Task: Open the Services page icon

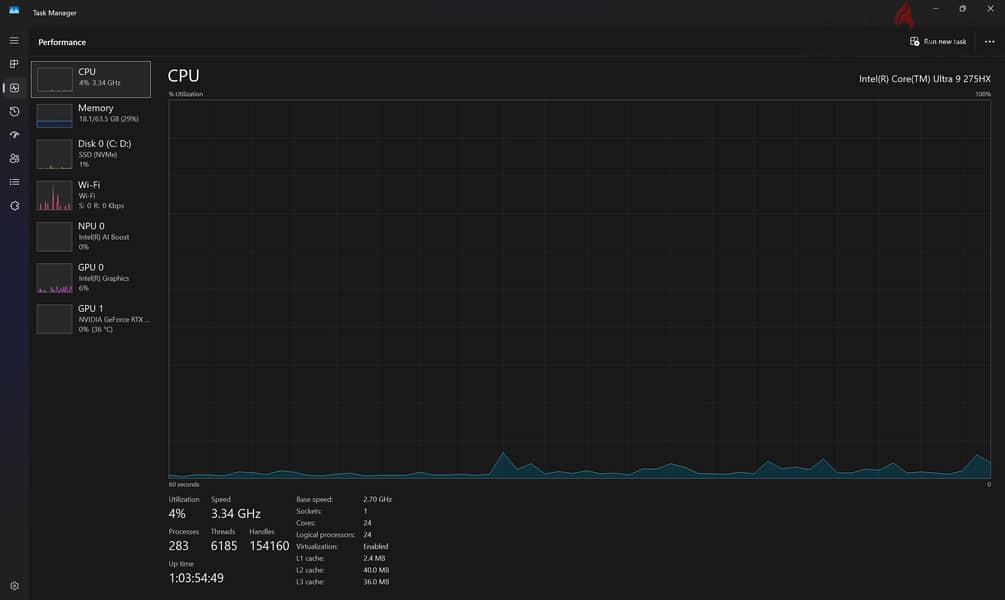Action: (14, 206)
